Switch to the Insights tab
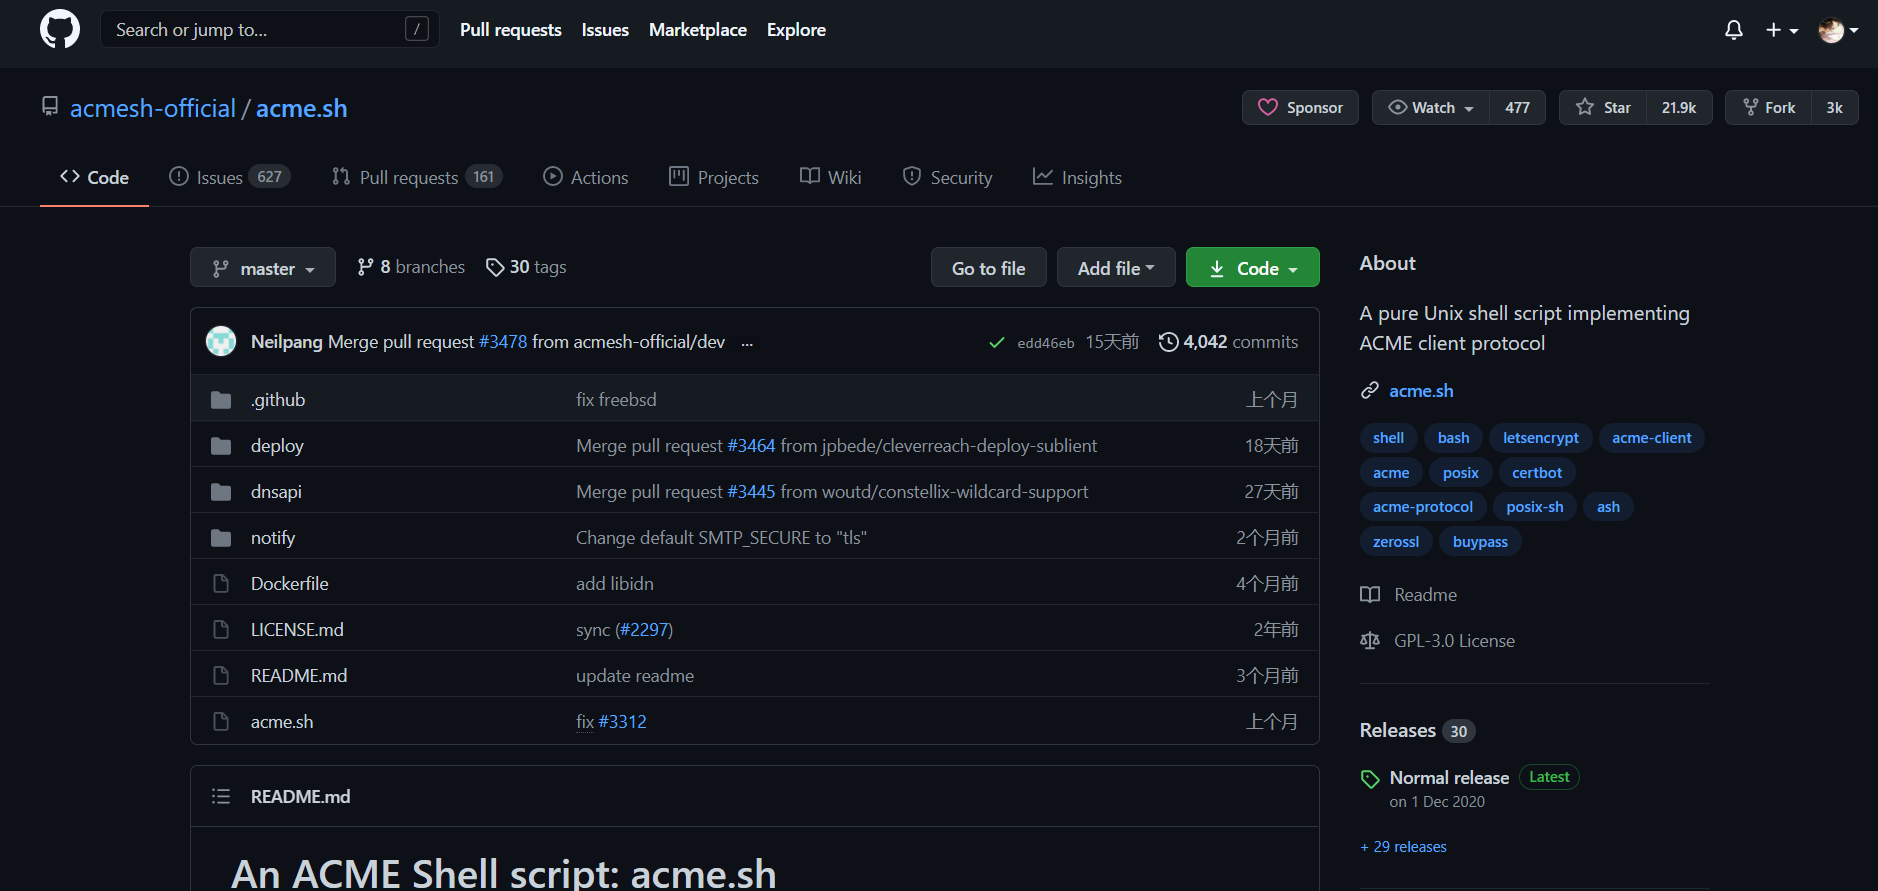Viewport: 1878px width, 891px height. [x=1077, y=177]
